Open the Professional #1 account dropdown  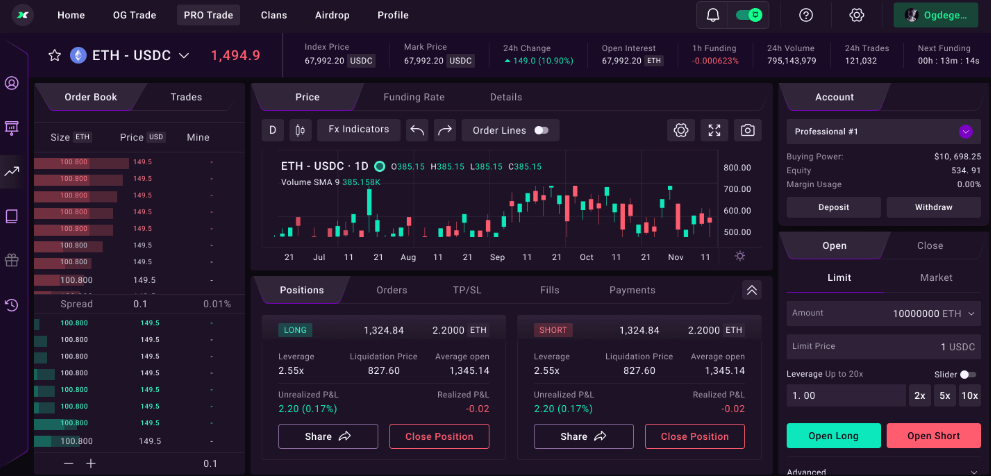pos(965,131)
